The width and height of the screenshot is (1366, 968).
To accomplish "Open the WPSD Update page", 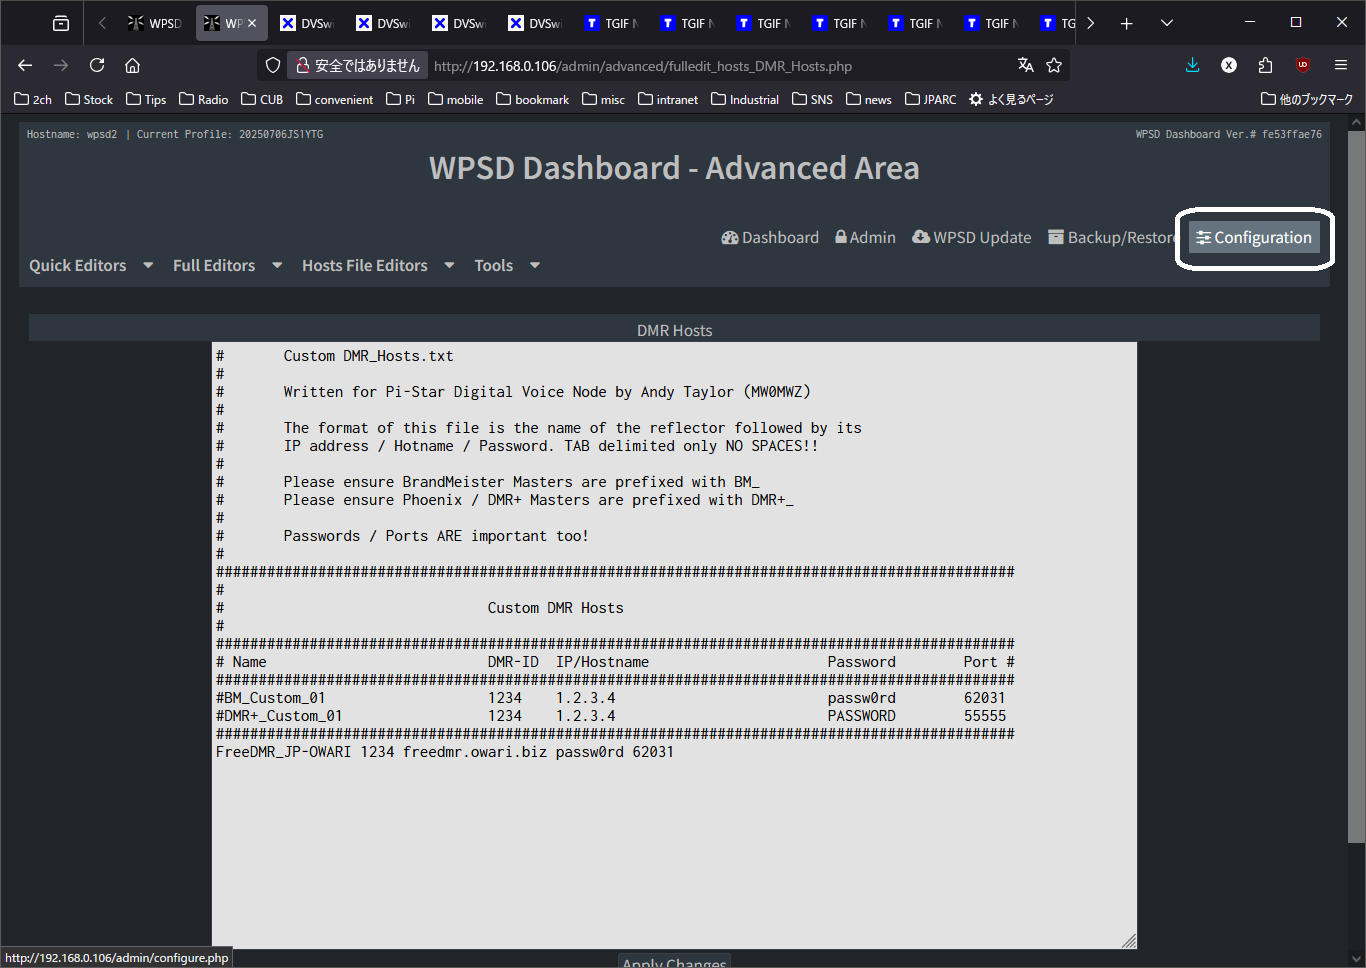I will [x=971, y=237].
